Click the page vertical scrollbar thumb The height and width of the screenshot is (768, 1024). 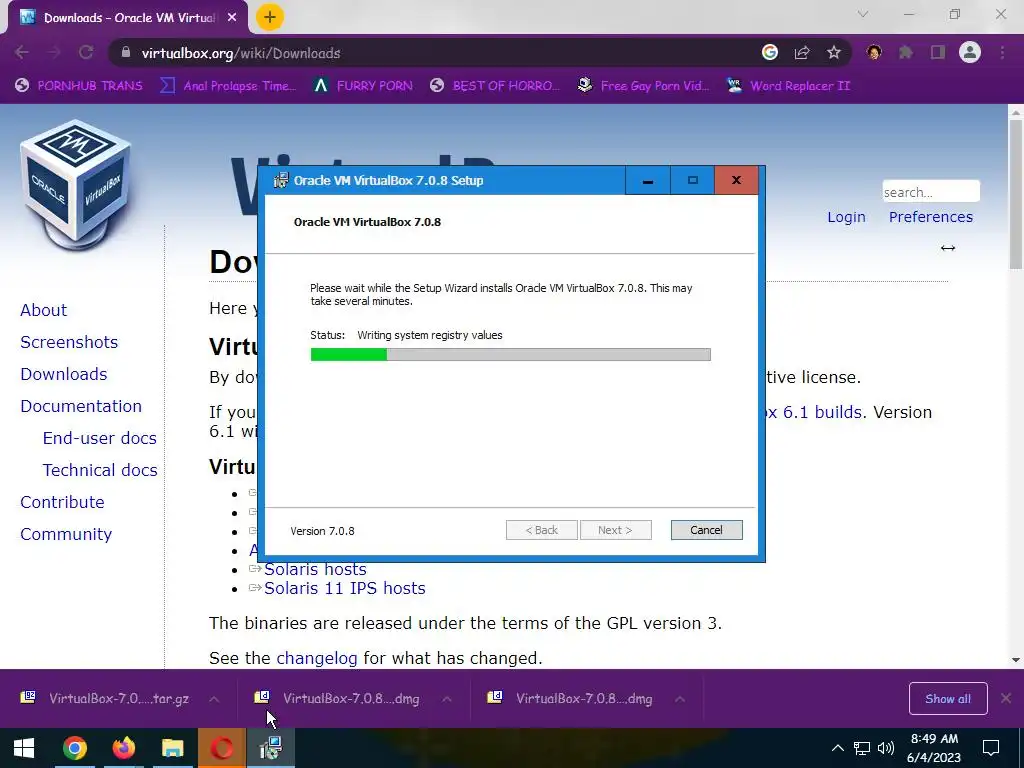(x=1016, y=193)
